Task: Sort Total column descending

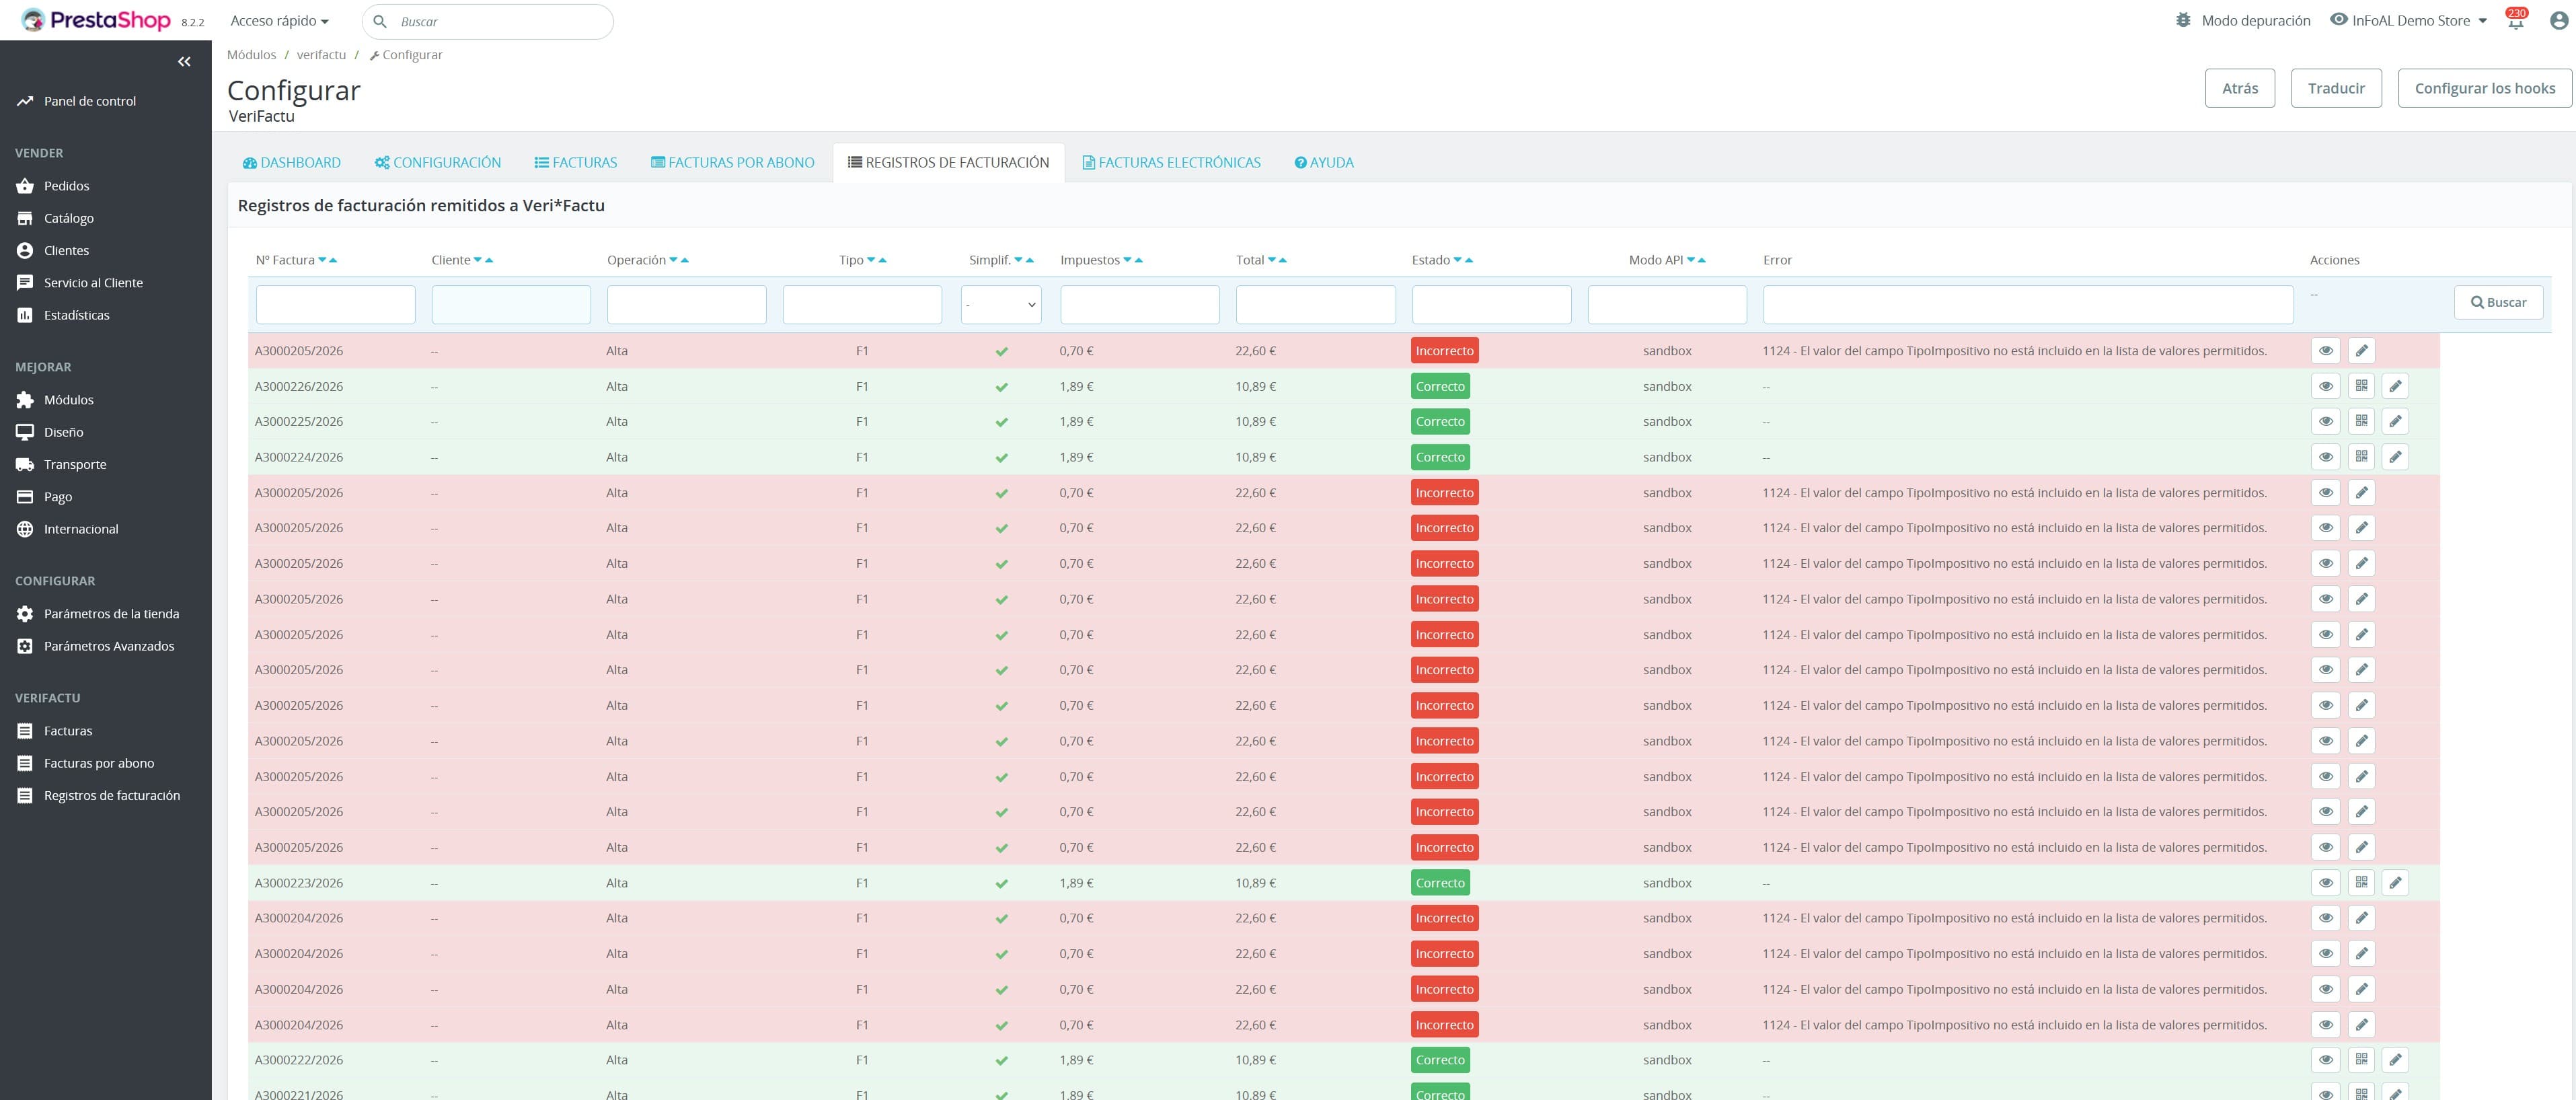Action: (1272, 260)
